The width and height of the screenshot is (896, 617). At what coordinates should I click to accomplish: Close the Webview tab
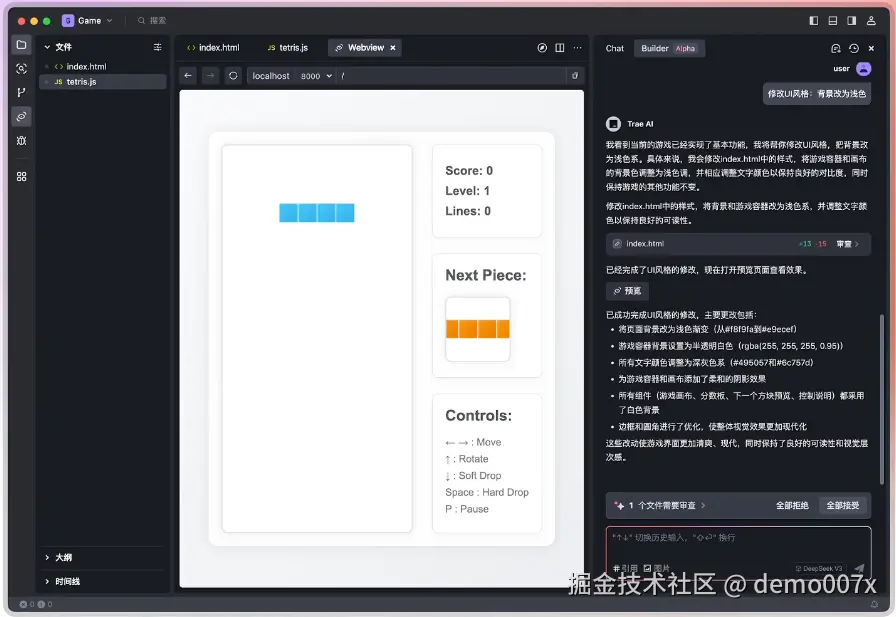pyautogui.click(x=393, y=48)
